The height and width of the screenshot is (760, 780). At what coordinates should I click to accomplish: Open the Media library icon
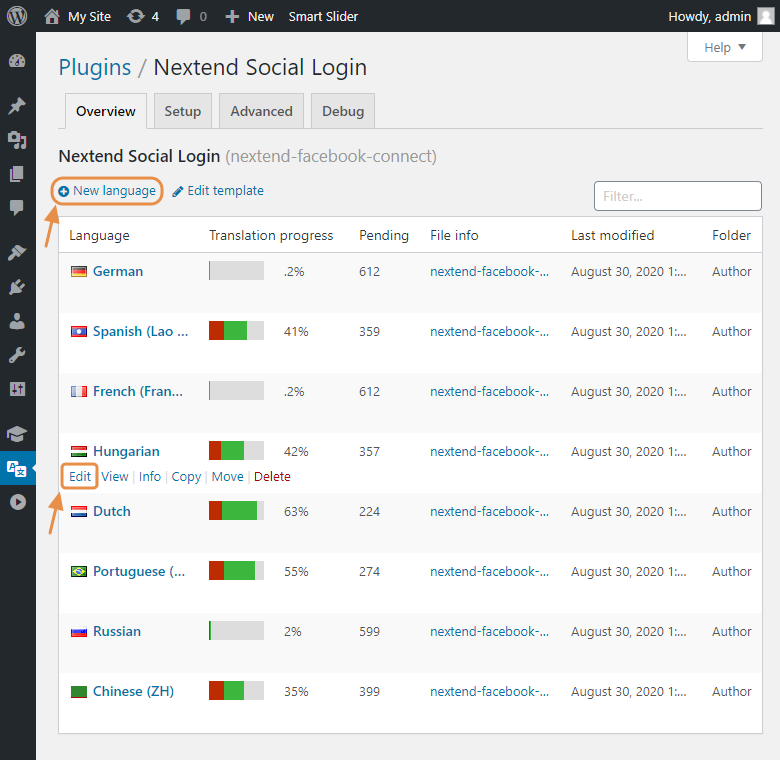tap(17, 140)
